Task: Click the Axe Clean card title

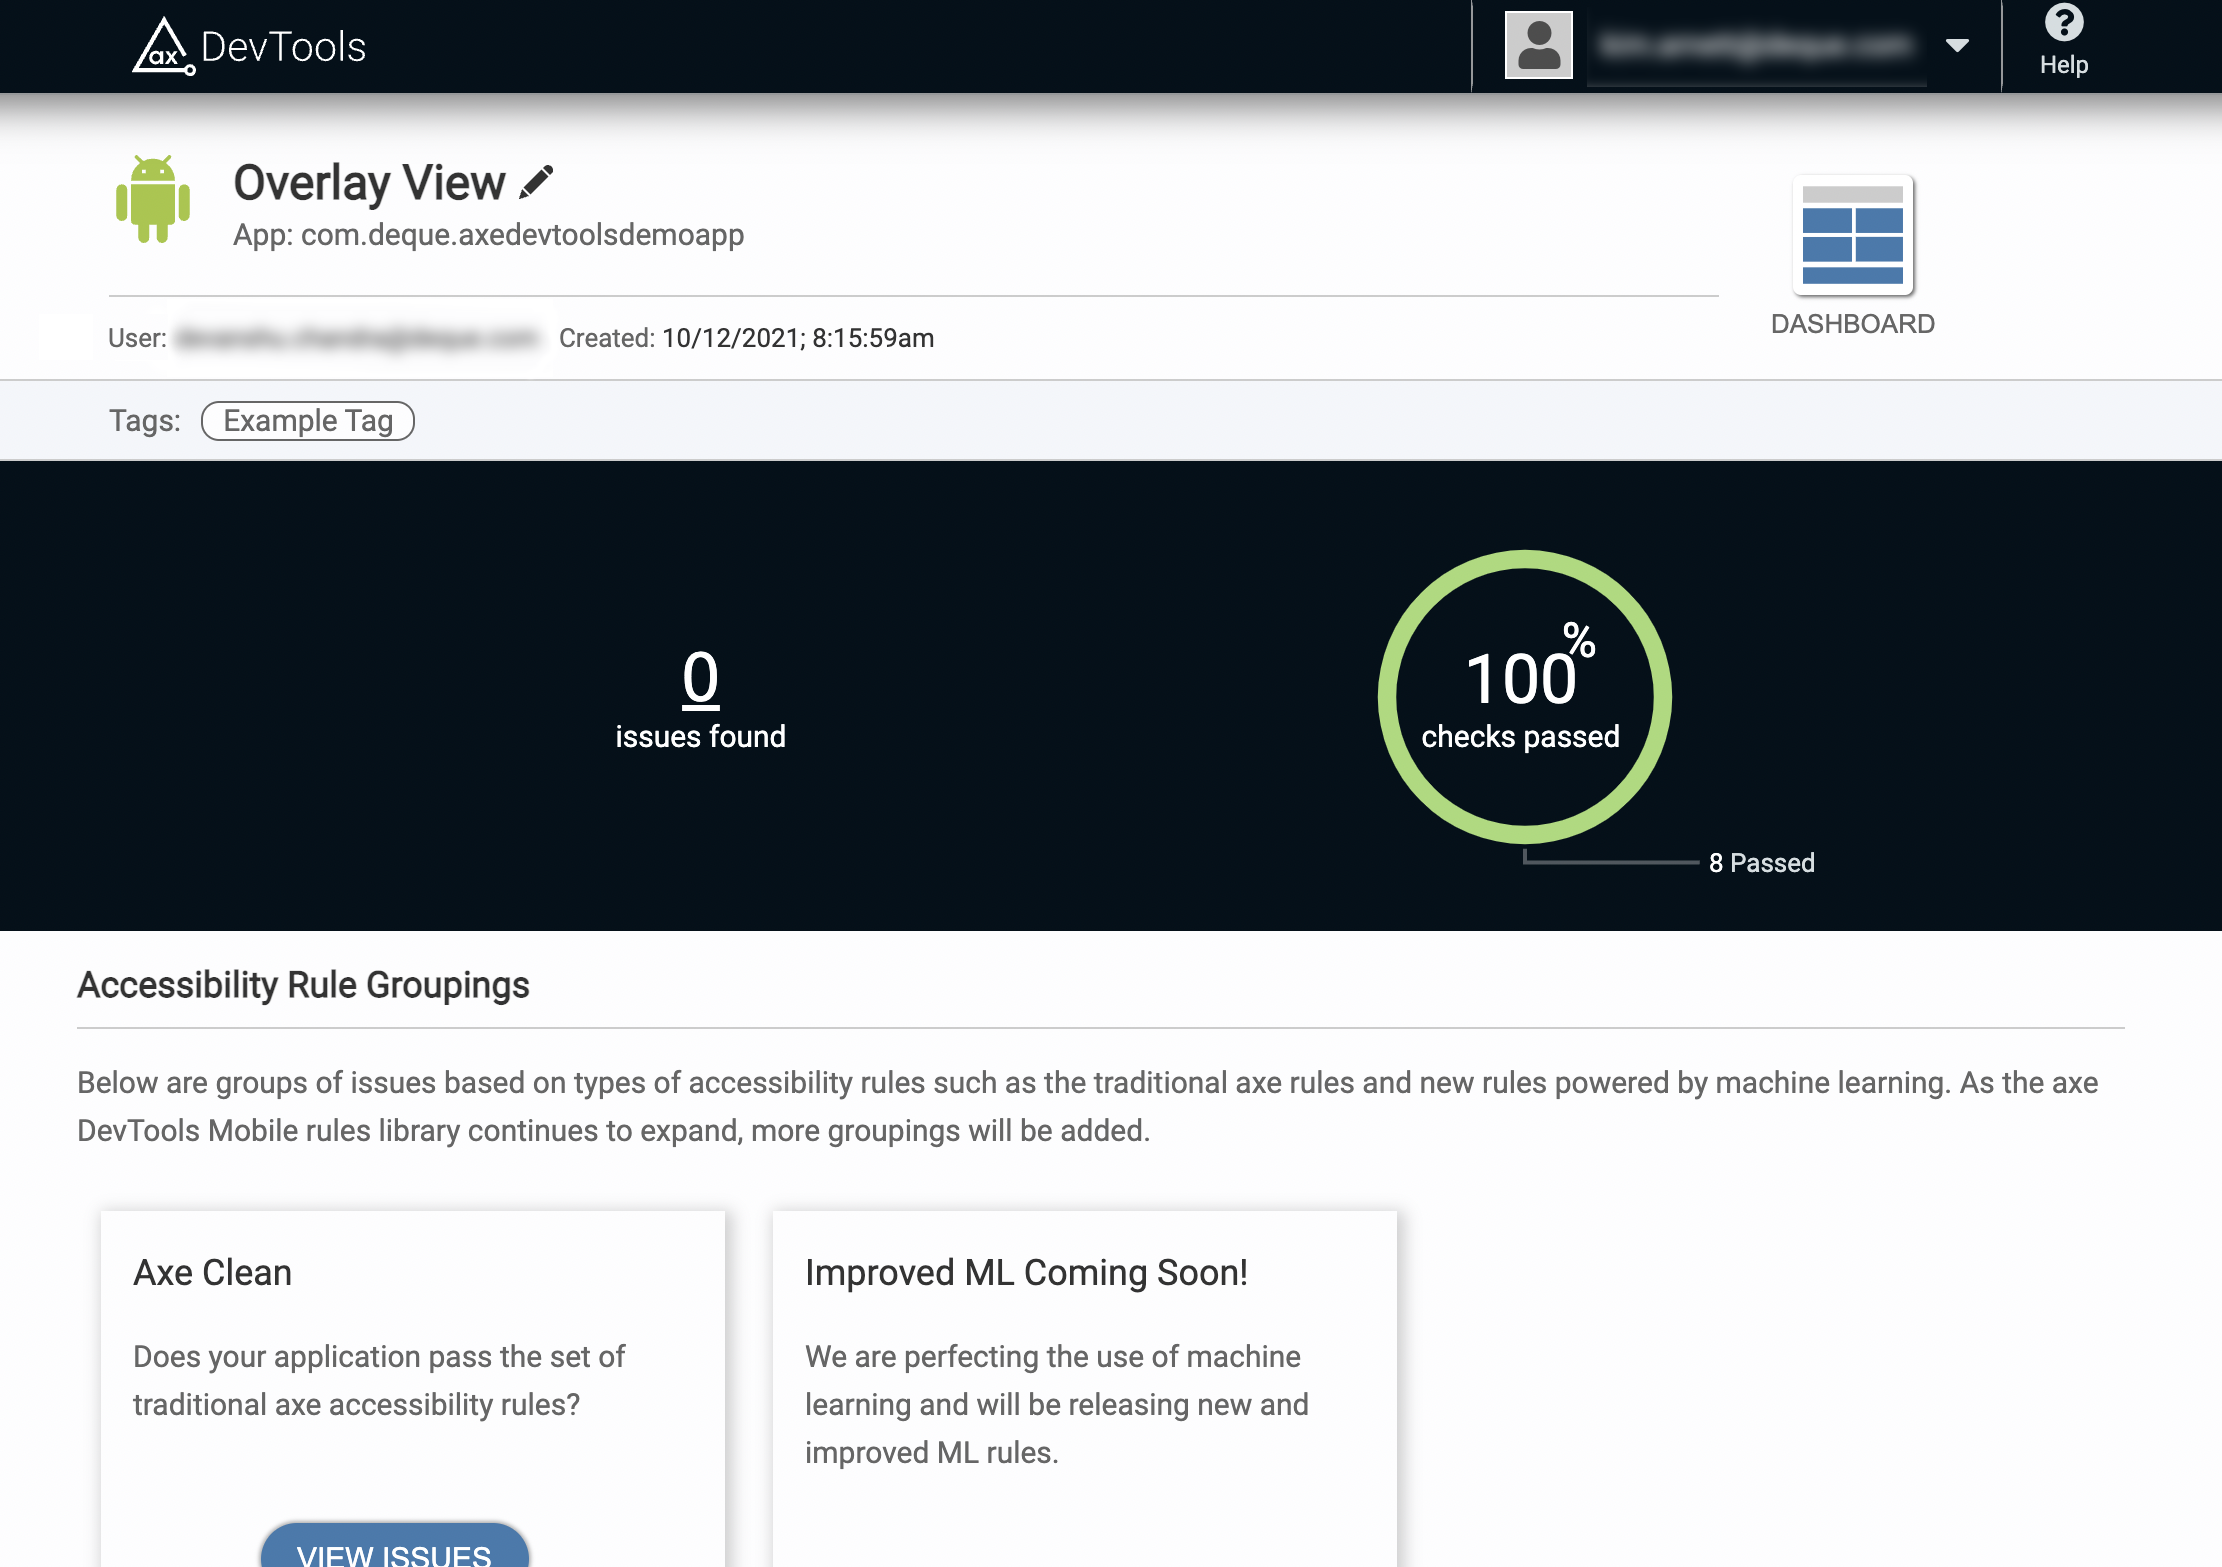Action: (213, 1272)
